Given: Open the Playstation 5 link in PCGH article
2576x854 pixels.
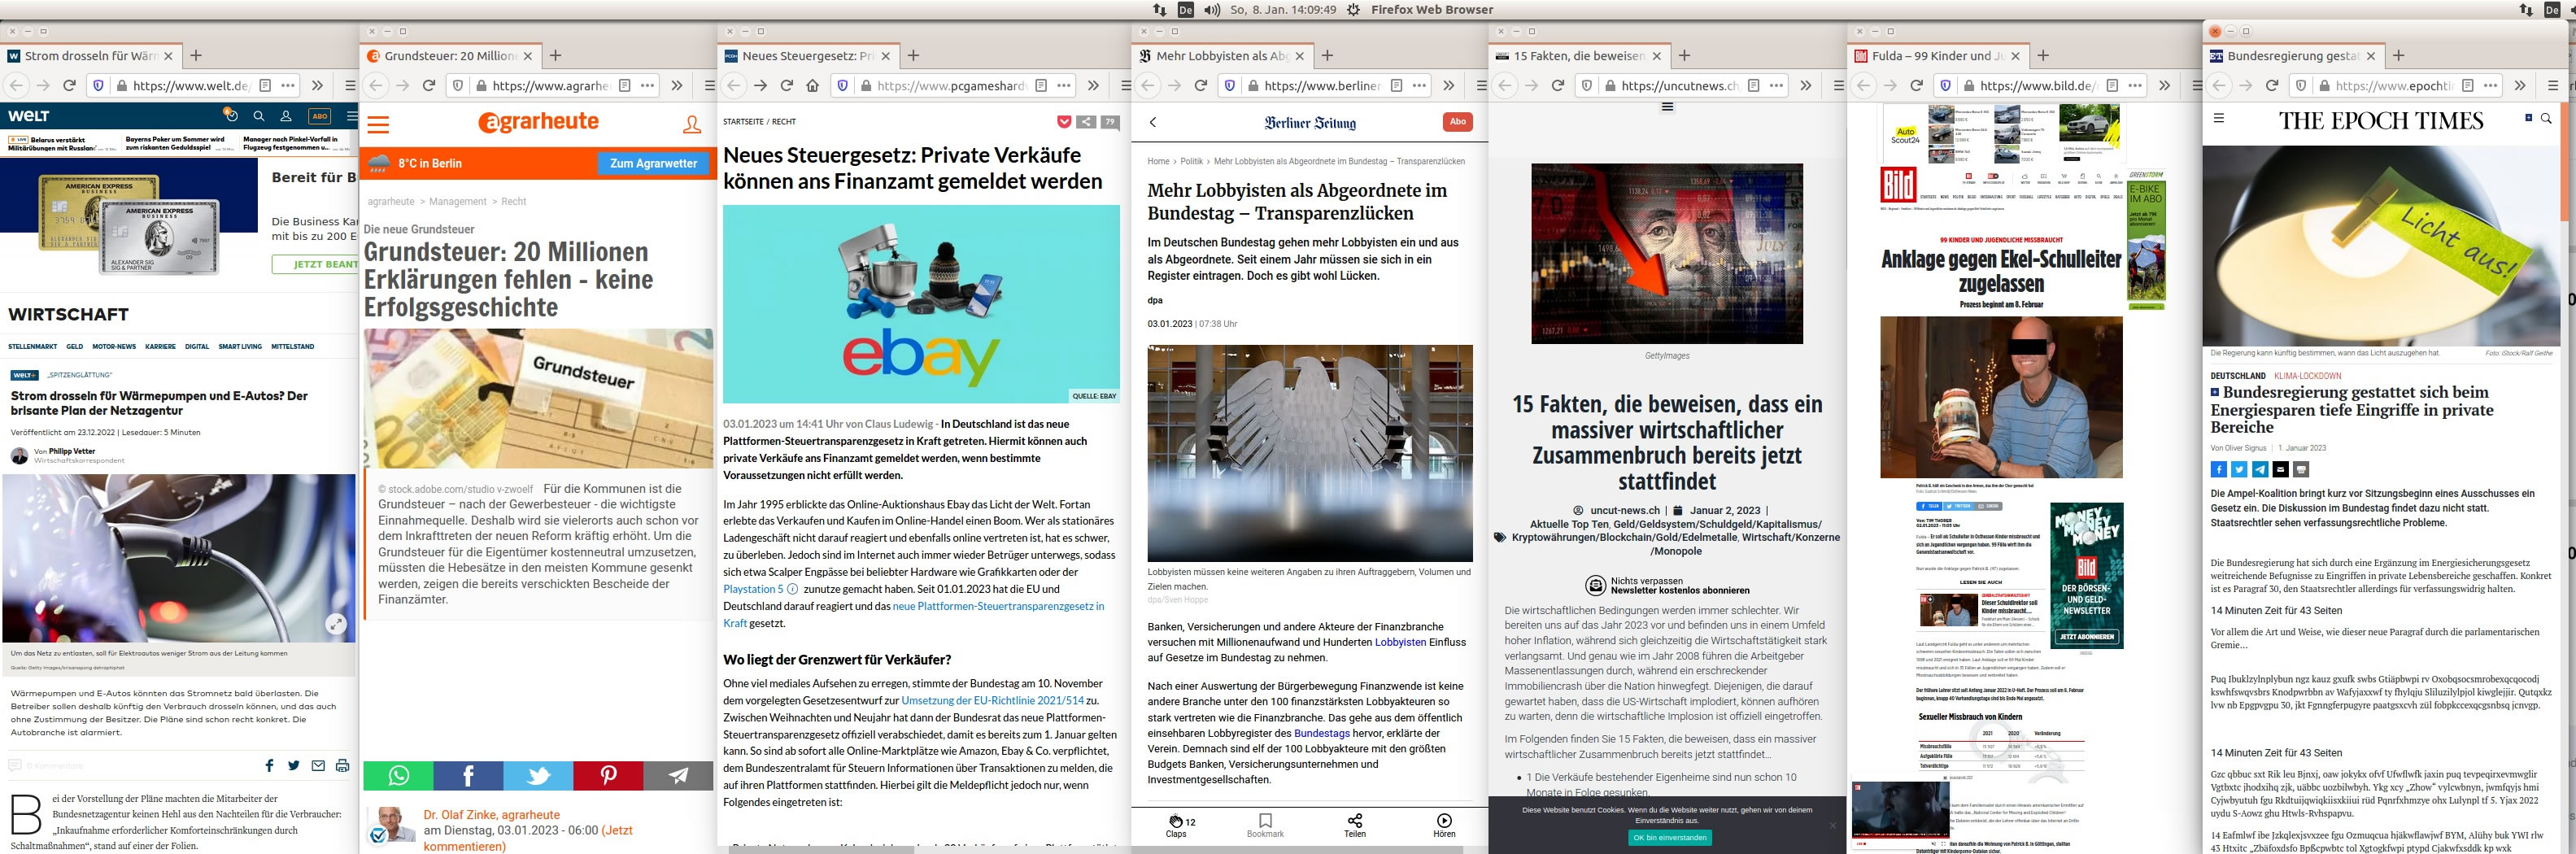Looking at the screenshot, I should [x=753, y=589].
